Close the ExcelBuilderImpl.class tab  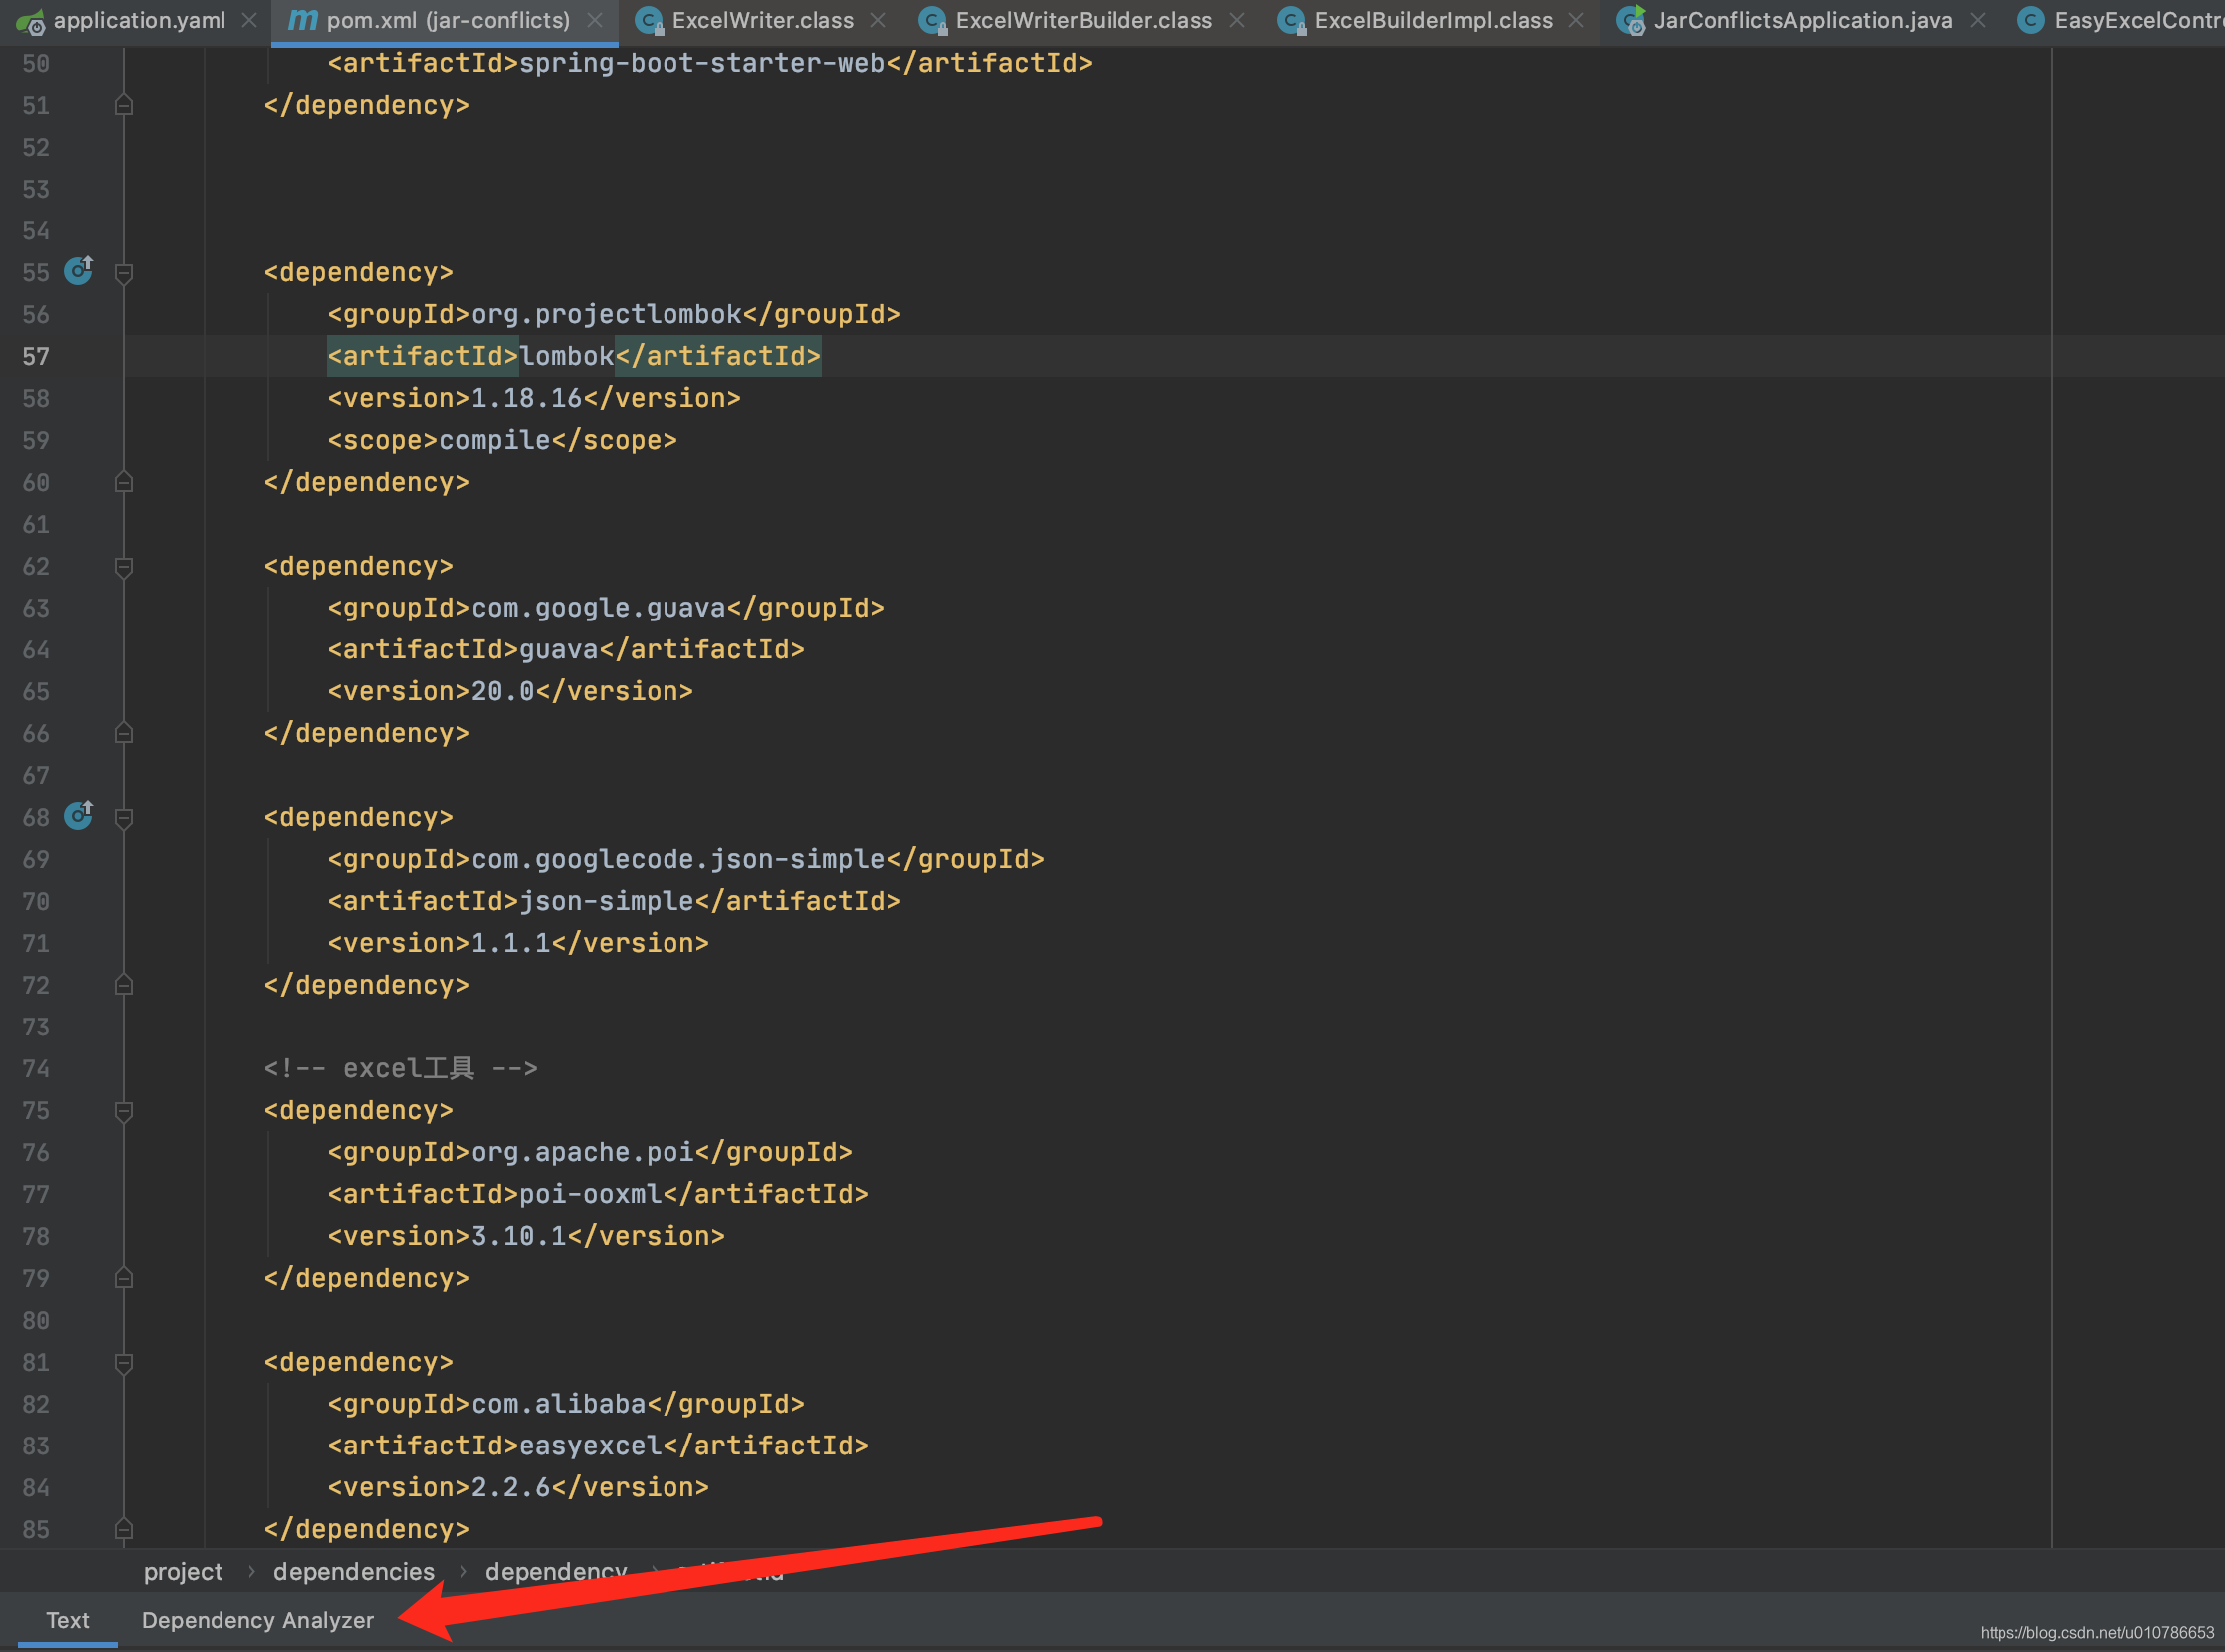1577,20
